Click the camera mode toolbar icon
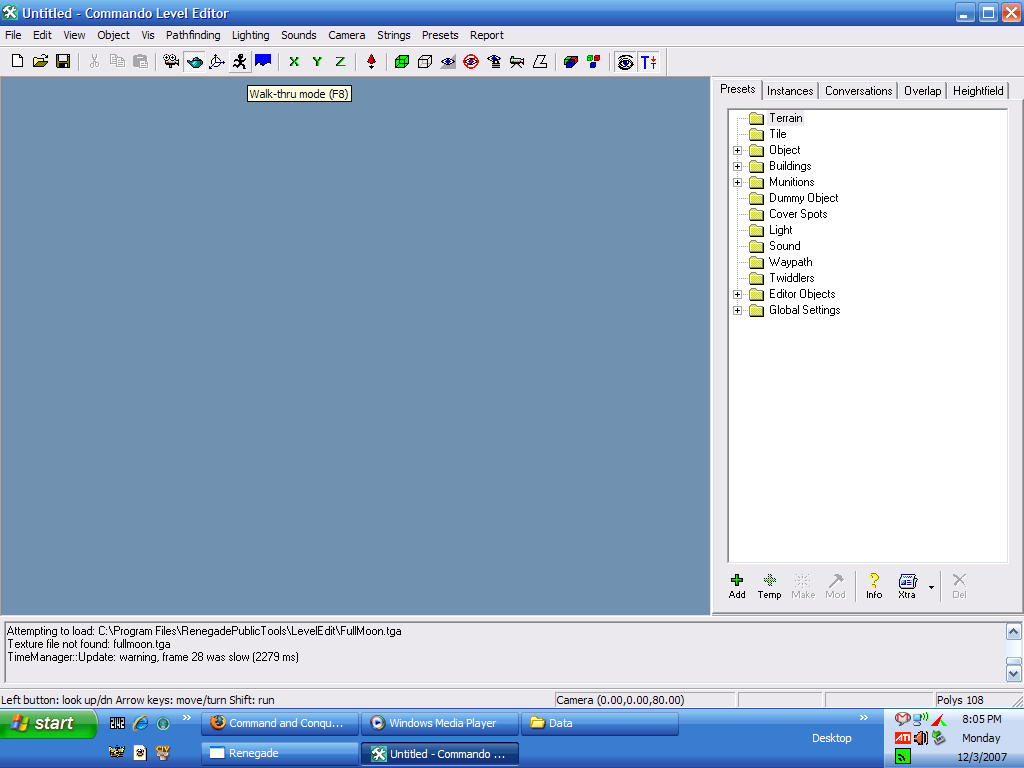 click(x=171, y=62)
